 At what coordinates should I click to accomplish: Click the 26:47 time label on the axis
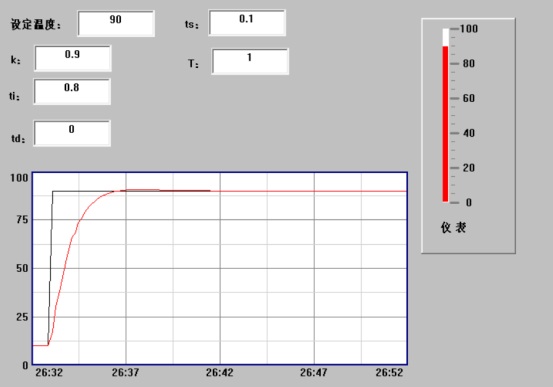pos(314,373)
